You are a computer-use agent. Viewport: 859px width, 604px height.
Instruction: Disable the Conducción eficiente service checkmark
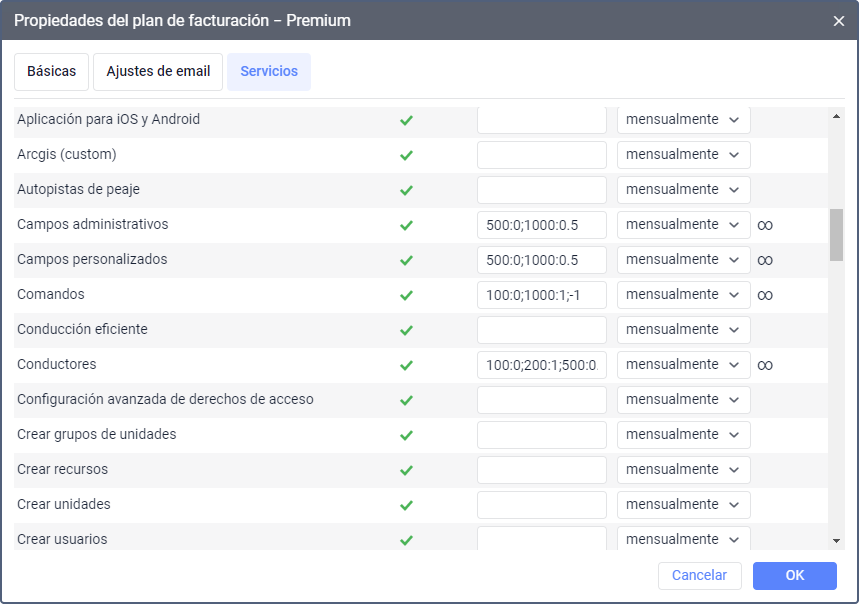(x=406, y=330)
